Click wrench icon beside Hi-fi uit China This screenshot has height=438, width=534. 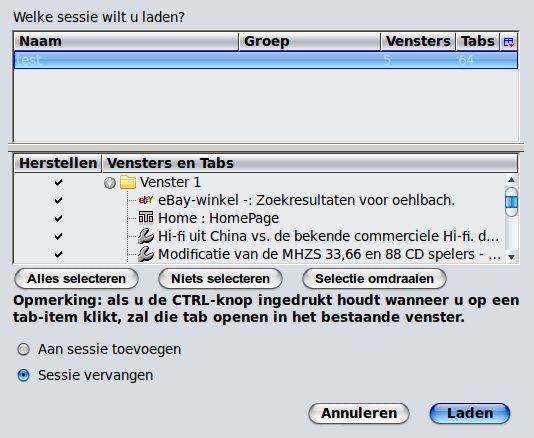pos(146,236)
